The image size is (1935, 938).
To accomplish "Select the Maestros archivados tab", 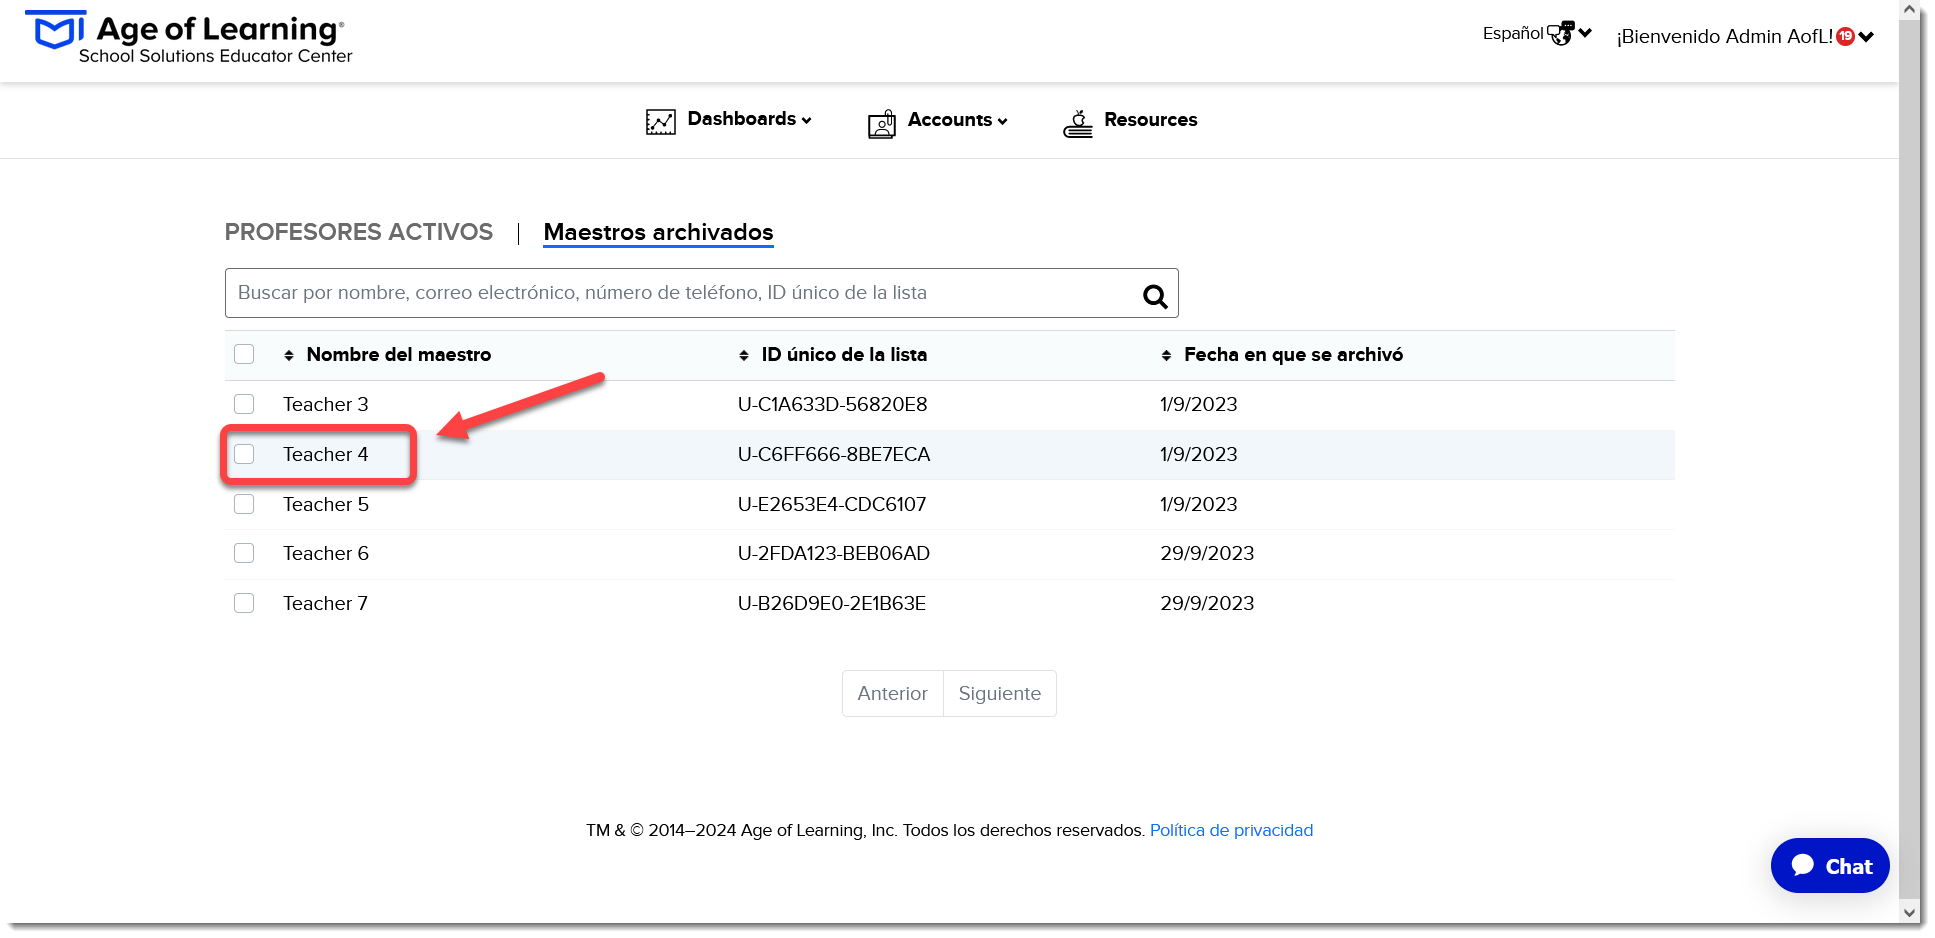I will pyautogui.click(x=658, y=232).
